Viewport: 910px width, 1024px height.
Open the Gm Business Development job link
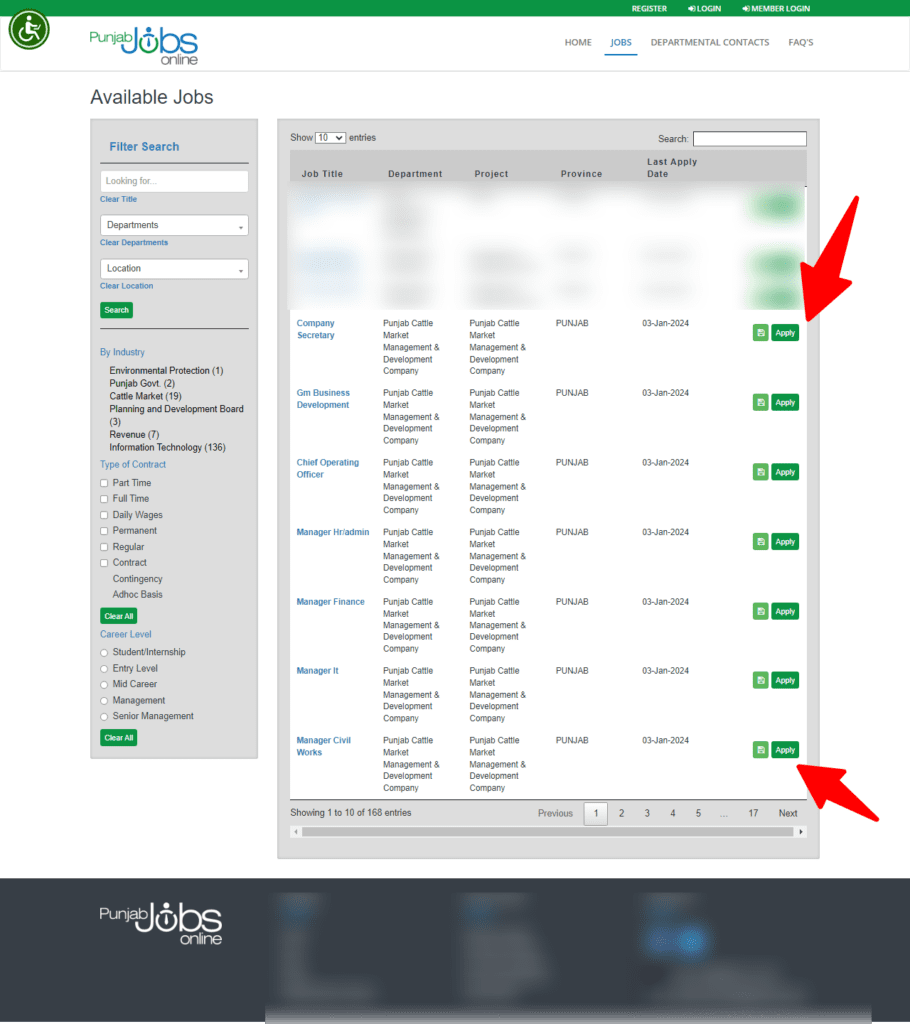click(323, 399)
